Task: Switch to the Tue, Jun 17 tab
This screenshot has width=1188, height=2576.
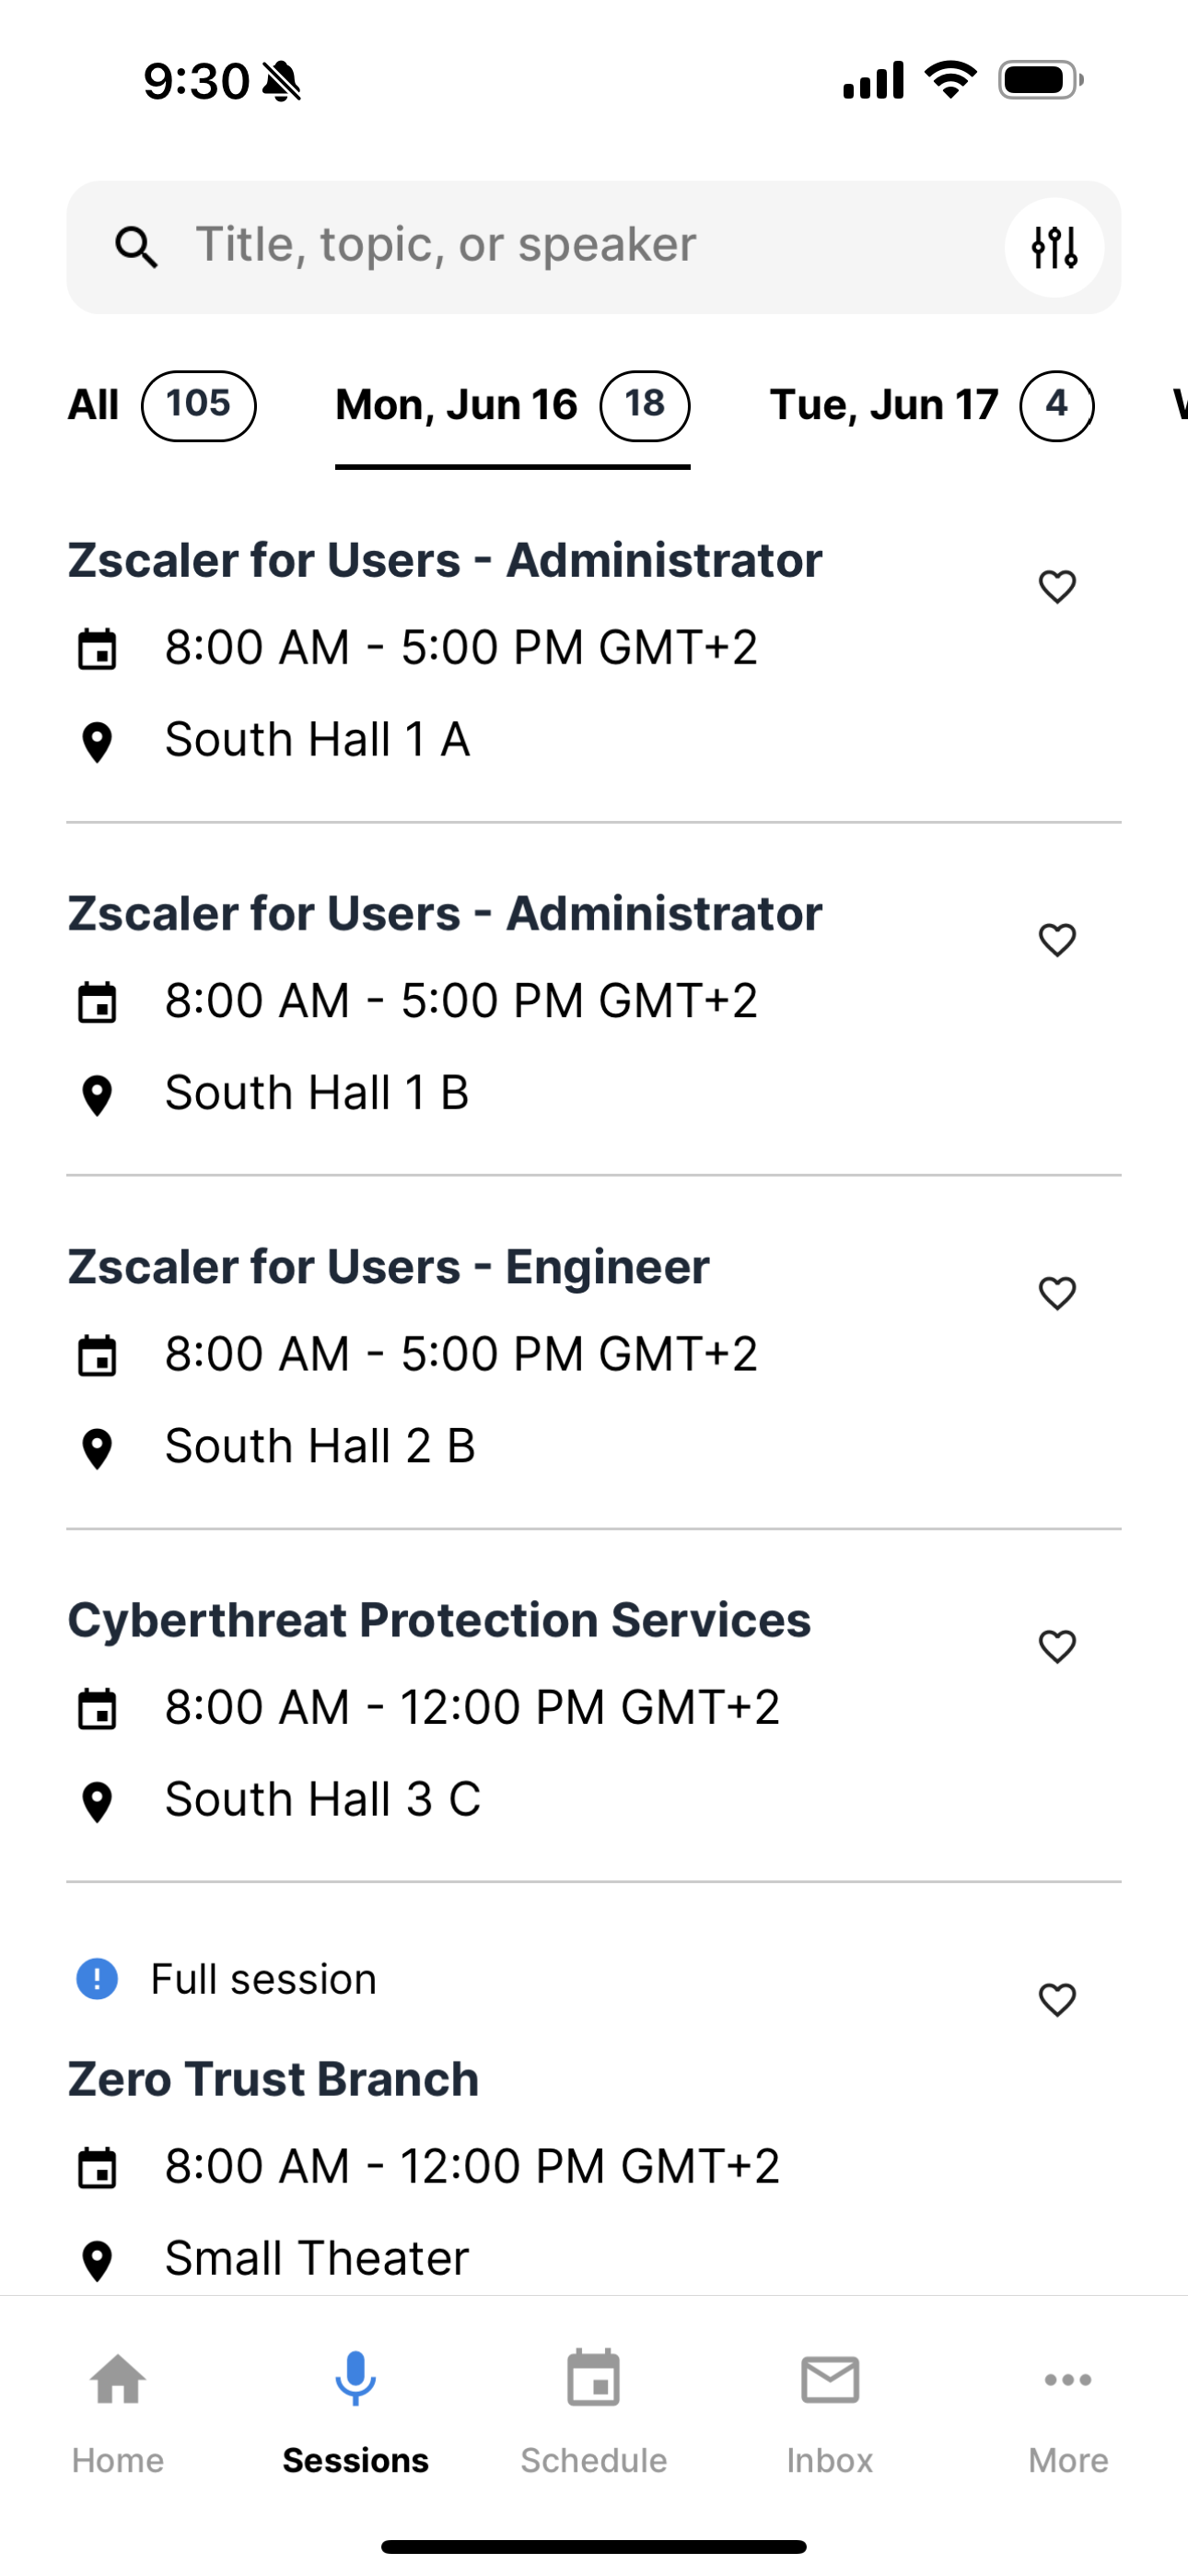Action: [931, 405]
